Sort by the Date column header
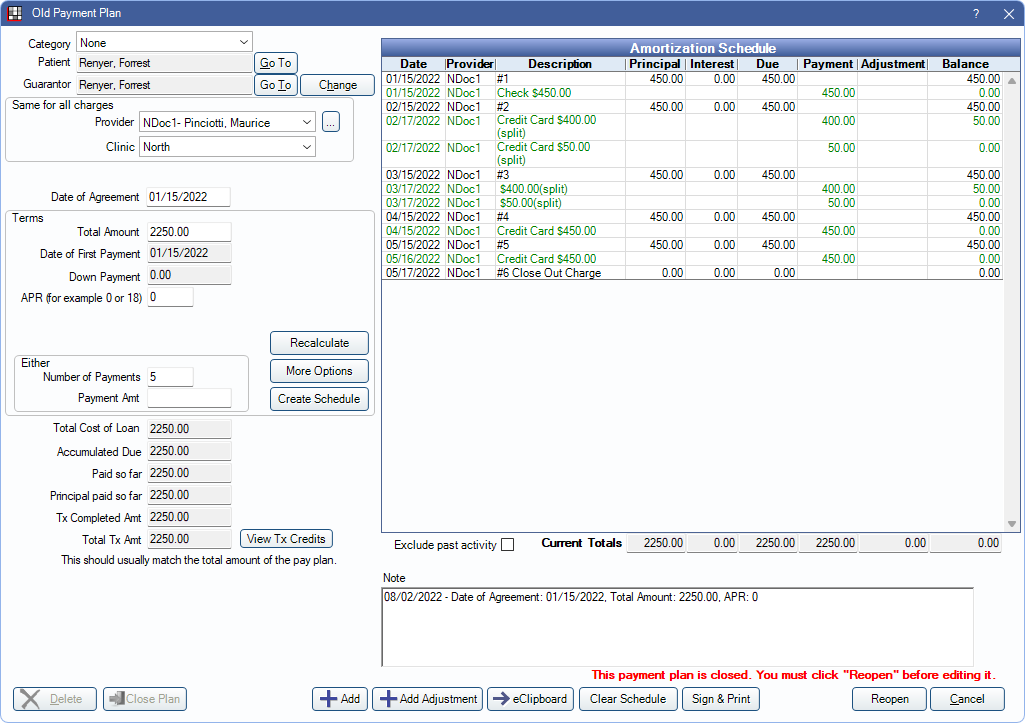The width and height of the screenshot is (1025, 723). [413, 64]
